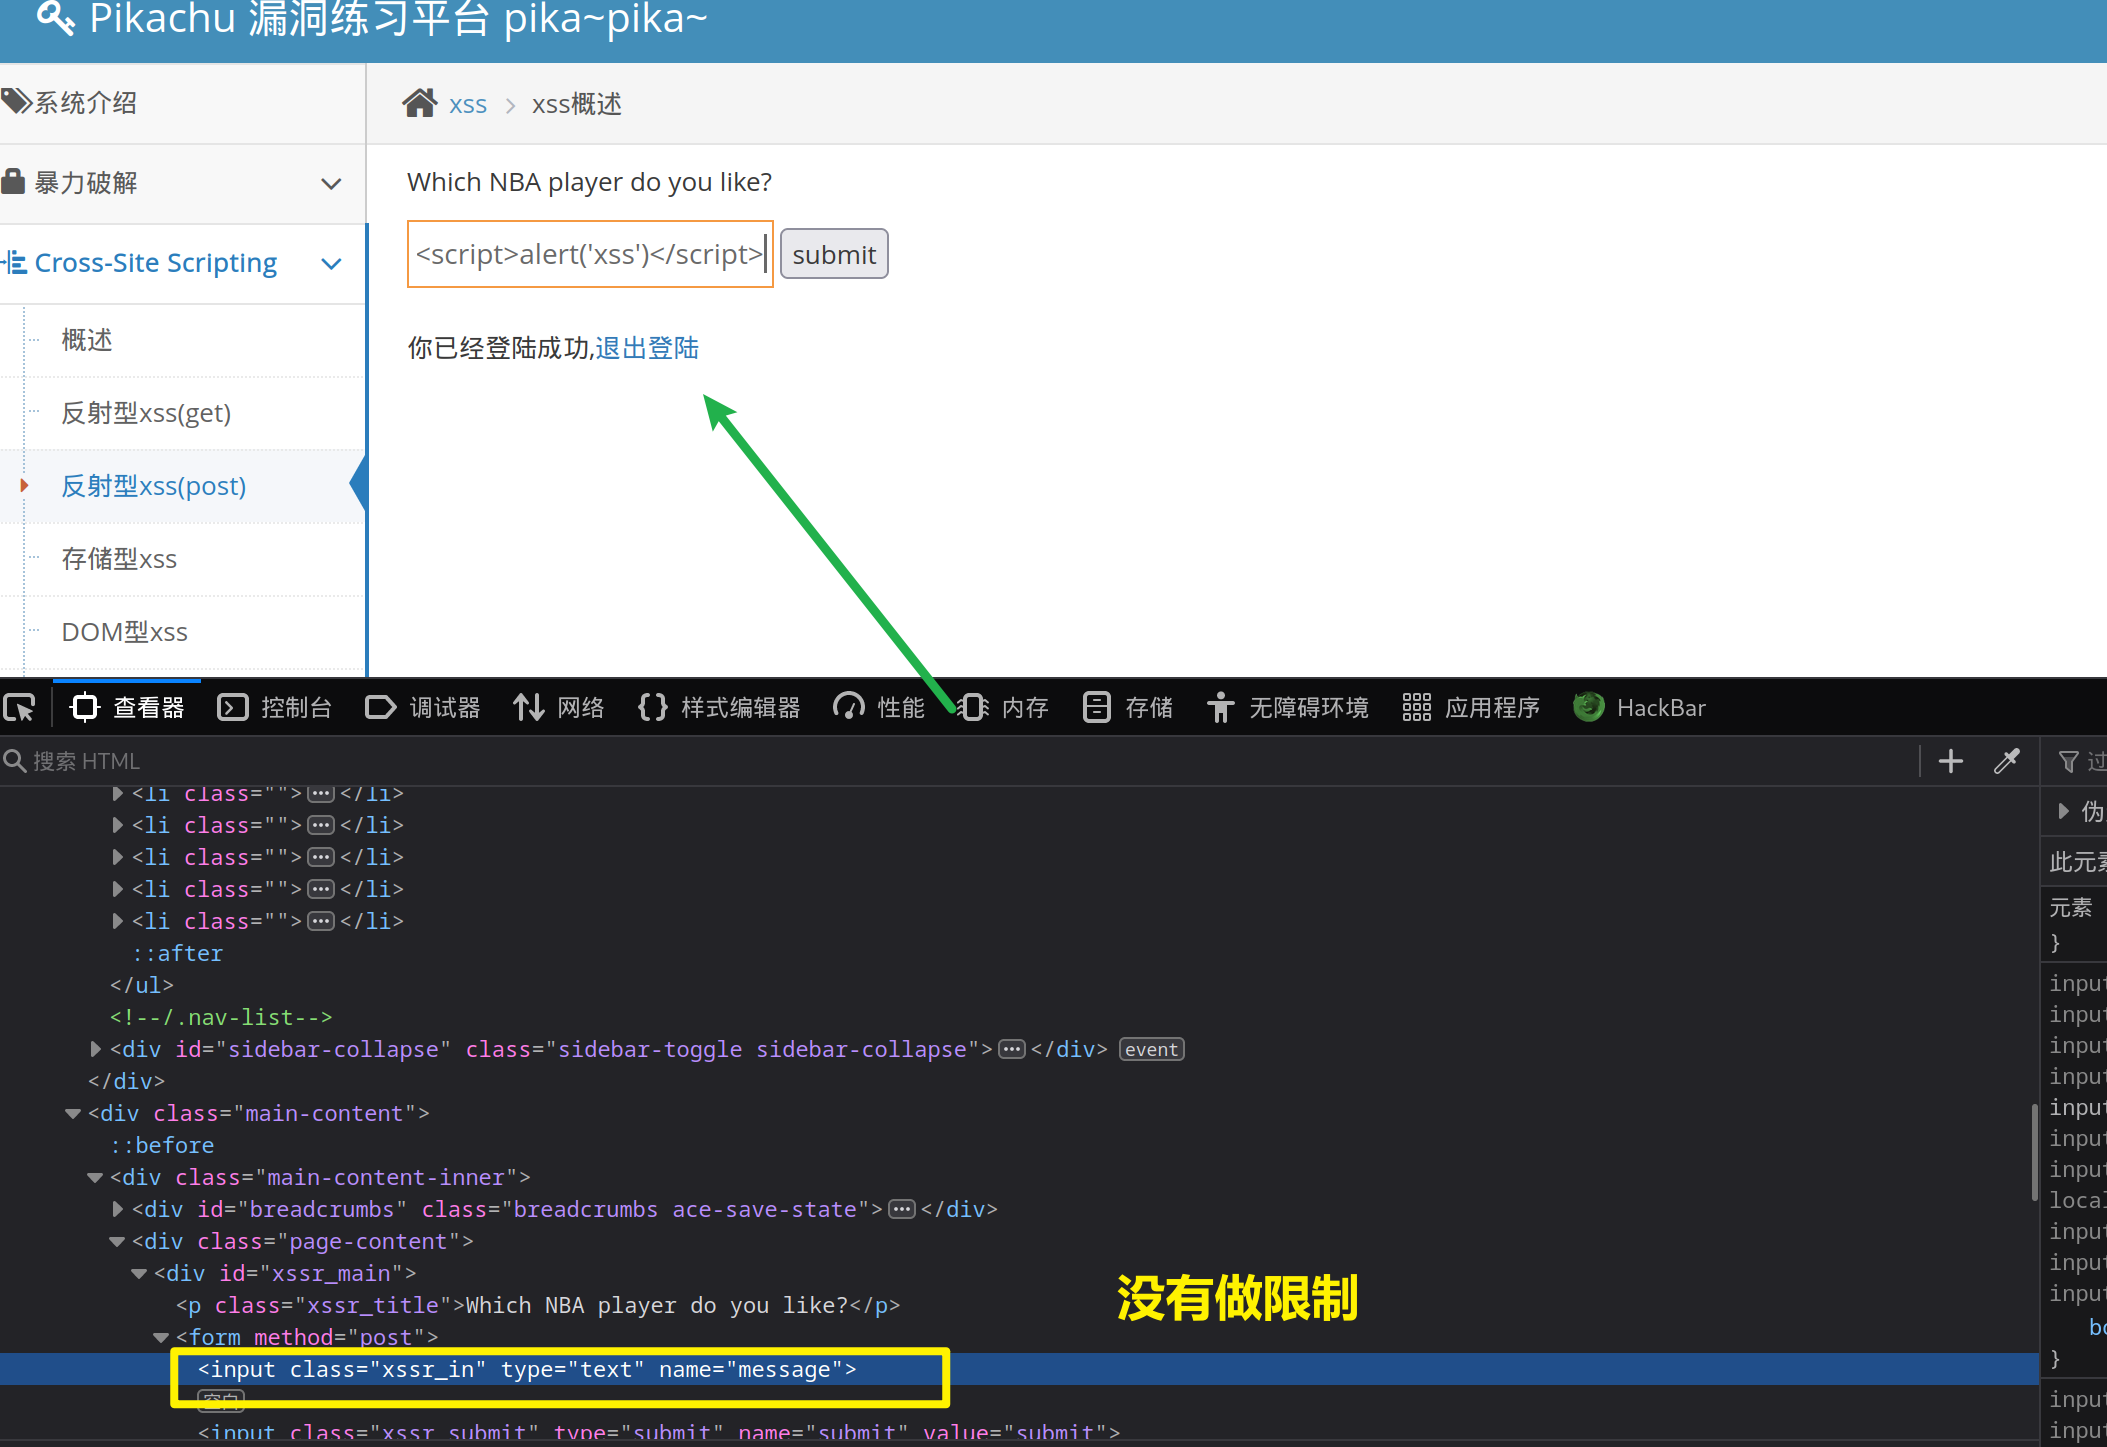The image size is (2107, 1447).
Task: Click the home icon in the breadcrumb
Action: [420, 103]
